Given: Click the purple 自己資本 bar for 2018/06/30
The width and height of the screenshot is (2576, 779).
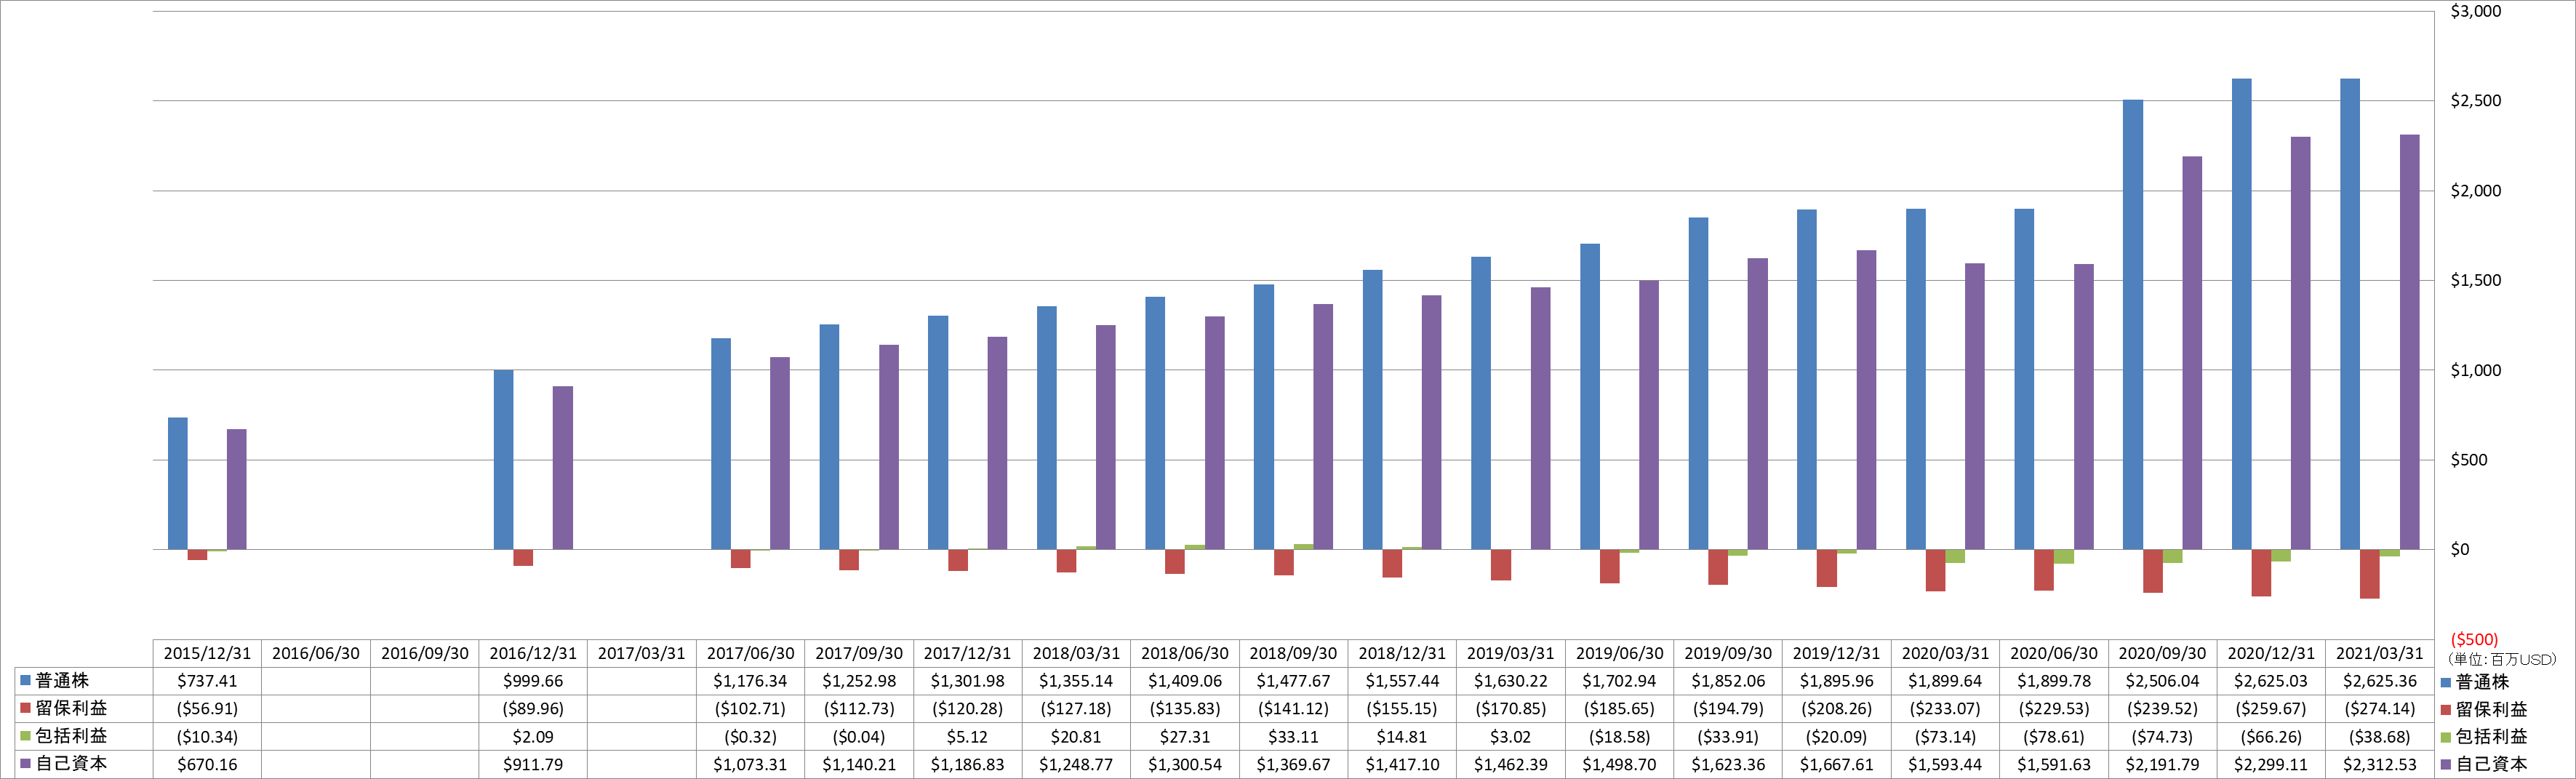Looking at the screenshot, I should click(1215, 433).
